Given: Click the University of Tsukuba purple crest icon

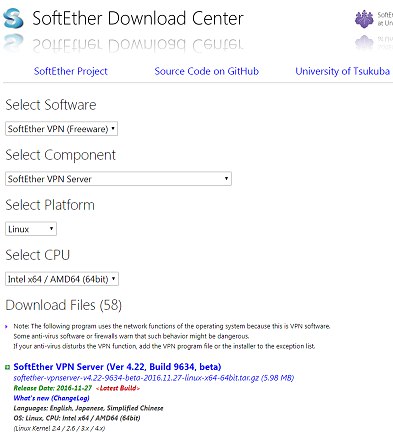Looking at the screenshot, I should coord(364,19).
